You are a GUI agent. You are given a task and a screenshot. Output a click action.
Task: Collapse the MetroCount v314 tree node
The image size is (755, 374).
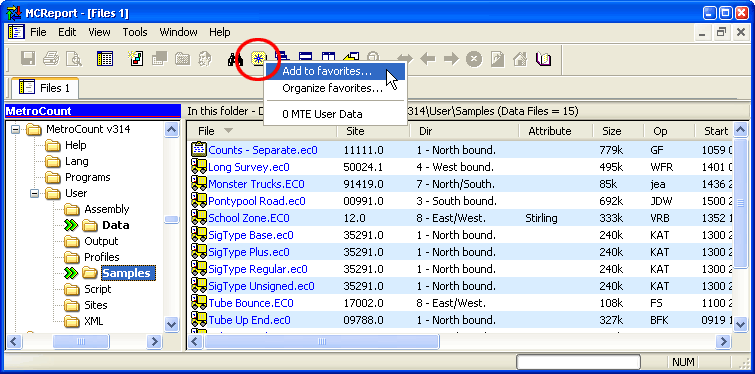tap(16, 129)
